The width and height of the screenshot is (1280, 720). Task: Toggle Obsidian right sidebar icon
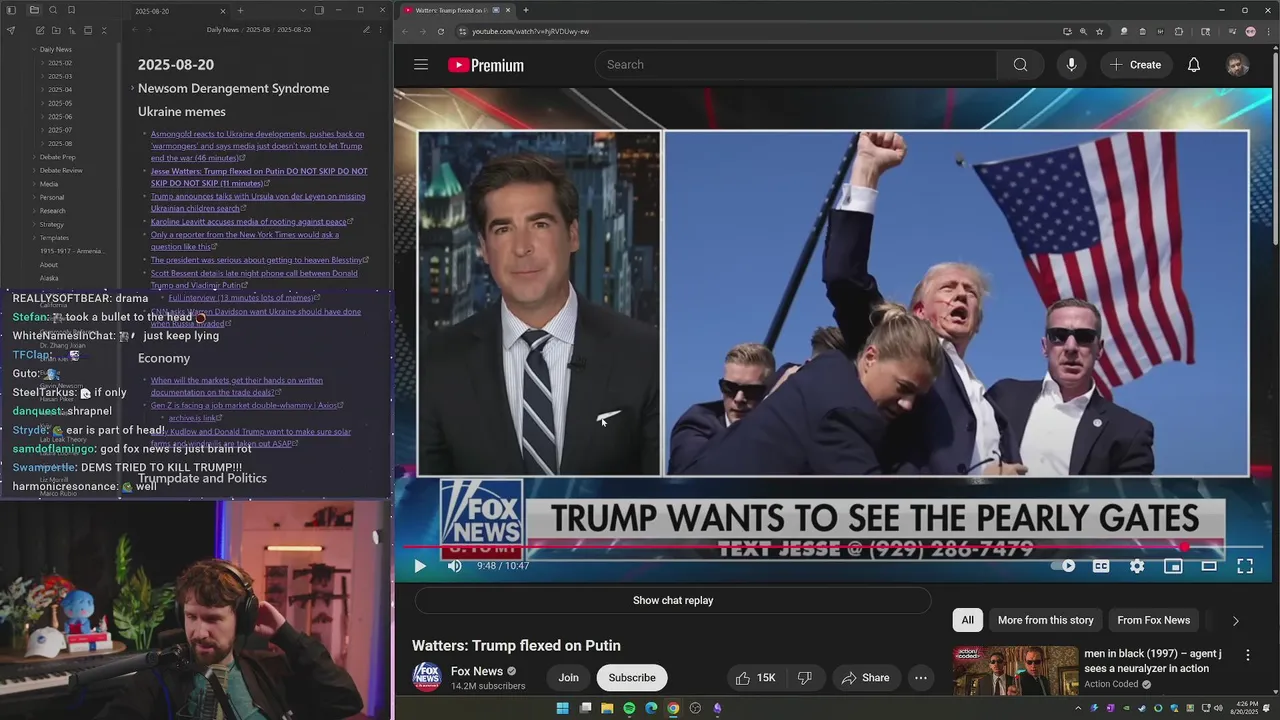tap(319, 10)
